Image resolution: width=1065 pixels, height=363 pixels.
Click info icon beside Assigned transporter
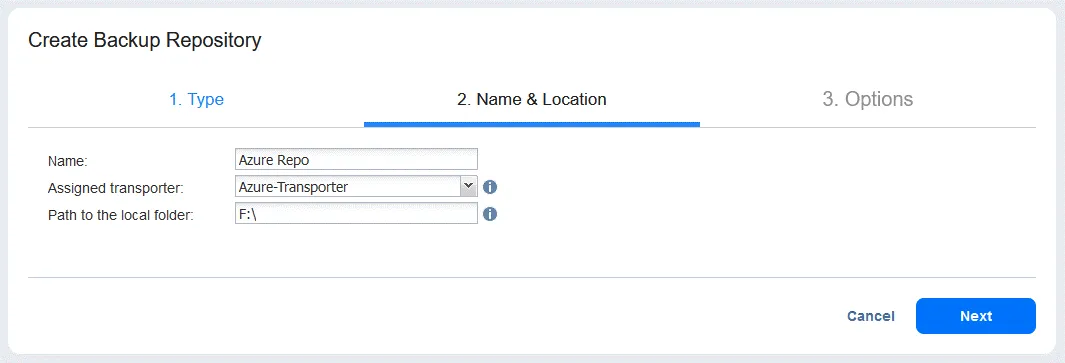pyautogui.click(x=490, y=187)
